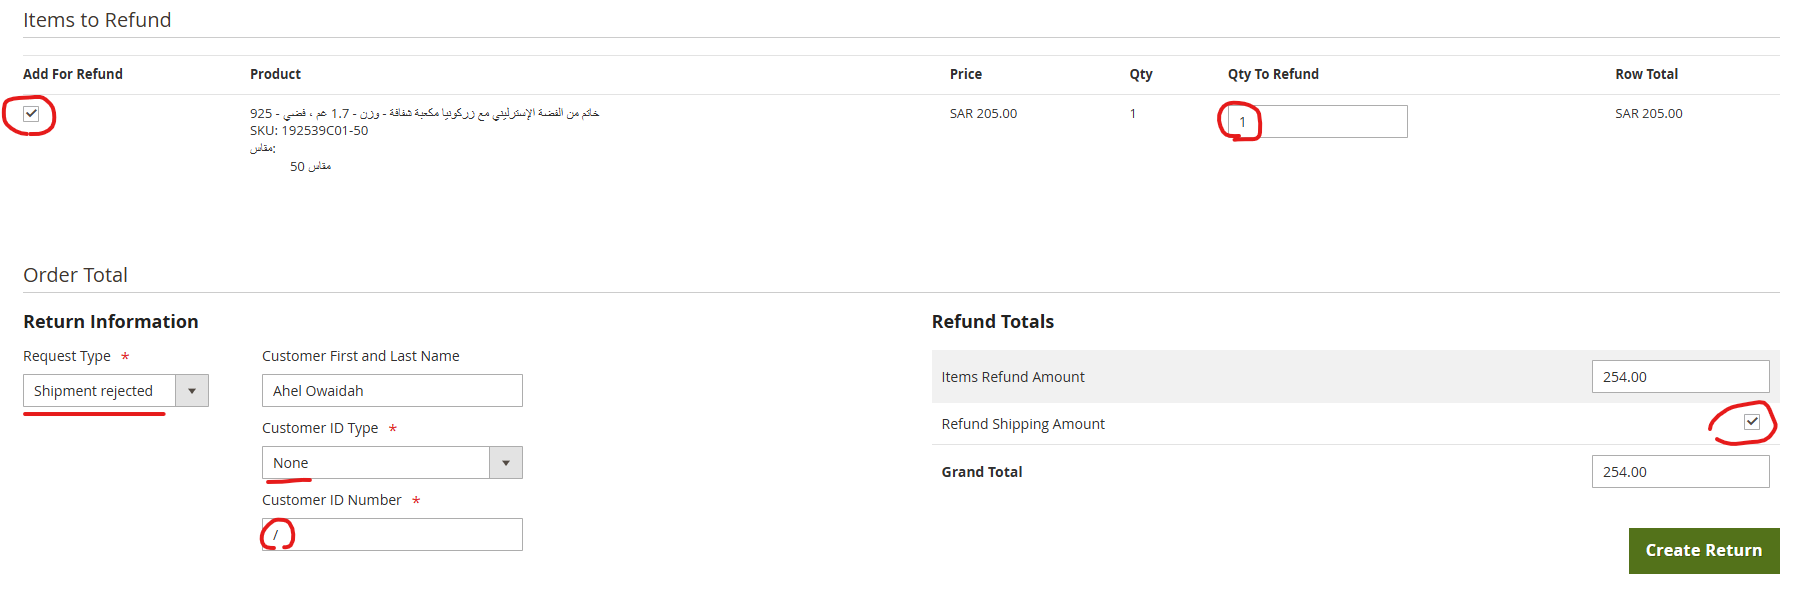Focus the Qty To Refund field
Image resolution: width=1797 pixels, height=598 pixels.
pyautogui.click(x=1316, y=122)
